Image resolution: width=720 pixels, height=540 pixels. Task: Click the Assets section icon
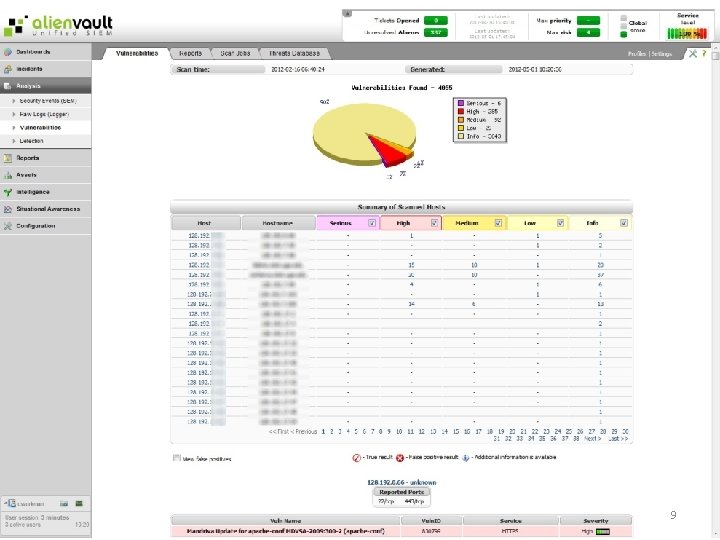(x=8, y=175)
